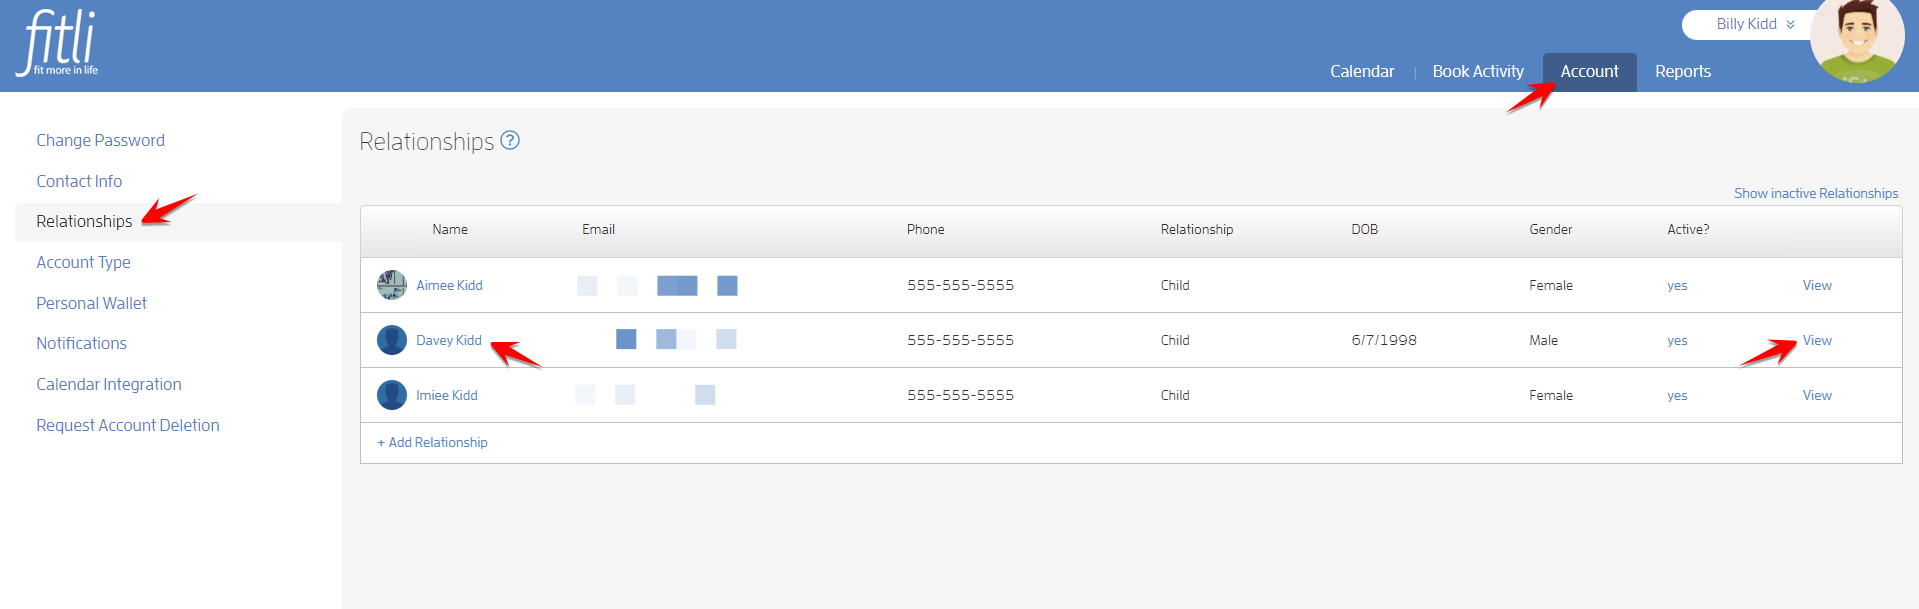Viewport: 1919px width, 609px height.
Task: Click the Relationship column header
Action: [1197, 229]
